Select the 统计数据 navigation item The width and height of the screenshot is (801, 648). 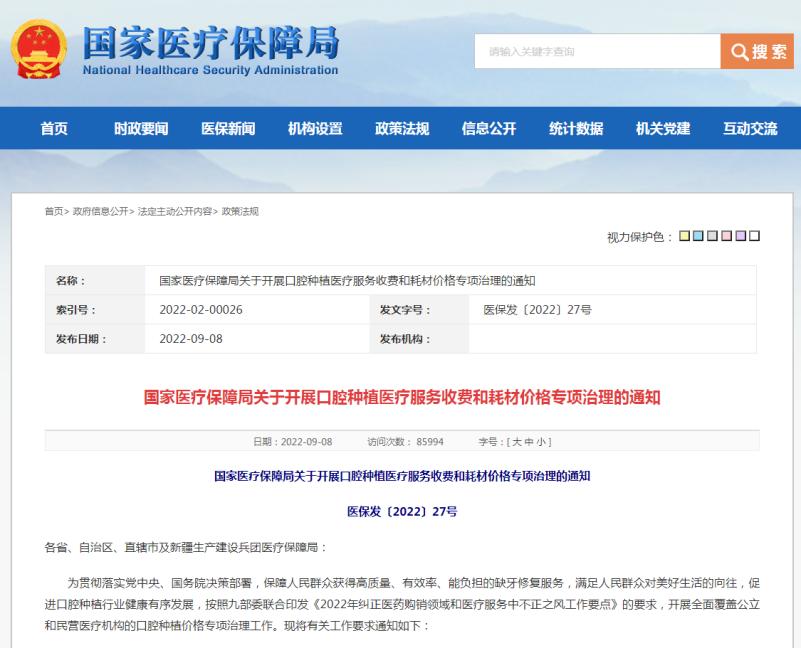[573, 129]
